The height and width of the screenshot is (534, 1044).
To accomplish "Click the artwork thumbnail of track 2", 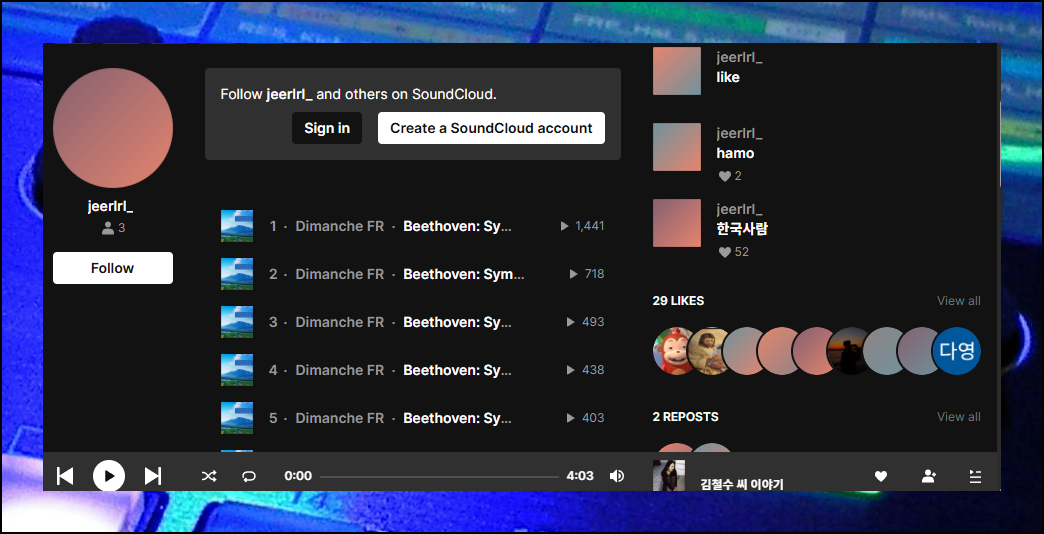I will tap(237, 274).
